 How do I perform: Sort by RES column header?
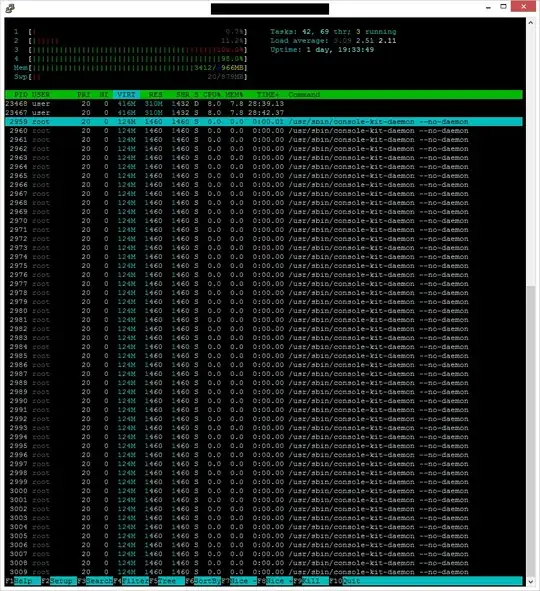pos(155,95)
